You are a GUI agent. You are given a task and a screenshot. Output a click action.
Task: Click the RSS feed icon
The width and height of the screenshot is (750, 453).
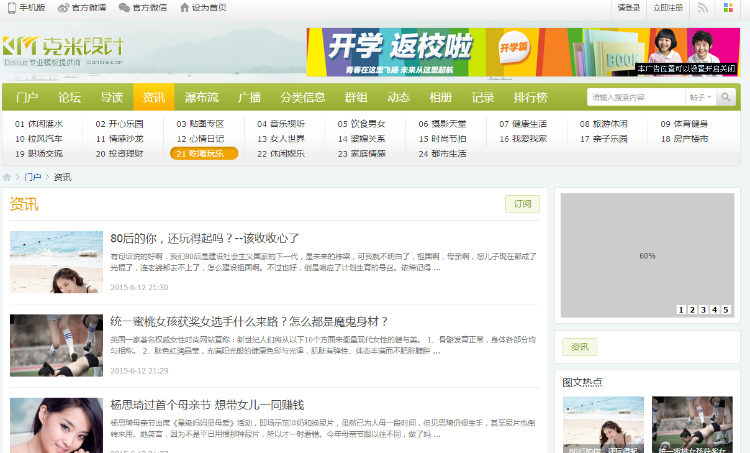pos(702,8)
